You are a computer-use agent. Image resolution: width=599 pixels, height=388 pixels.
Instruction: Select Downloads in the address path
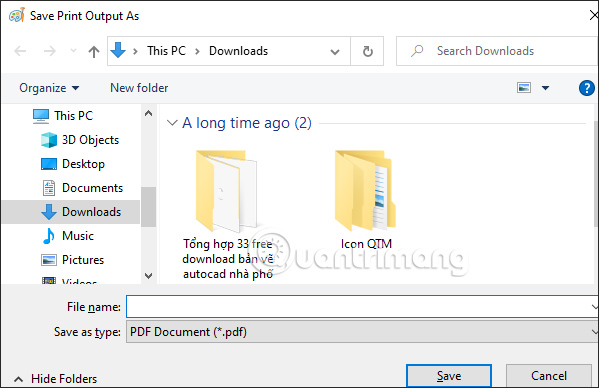238,51
